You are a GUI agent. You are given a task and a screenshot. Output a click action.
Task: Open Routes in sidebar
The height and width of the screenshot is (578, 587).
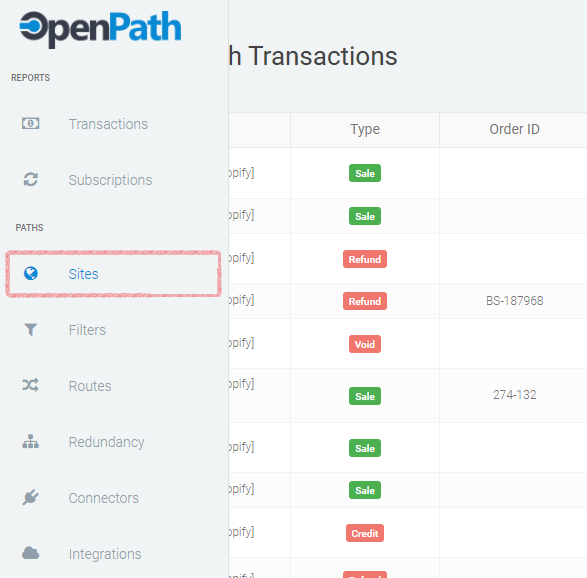[90, 386]
